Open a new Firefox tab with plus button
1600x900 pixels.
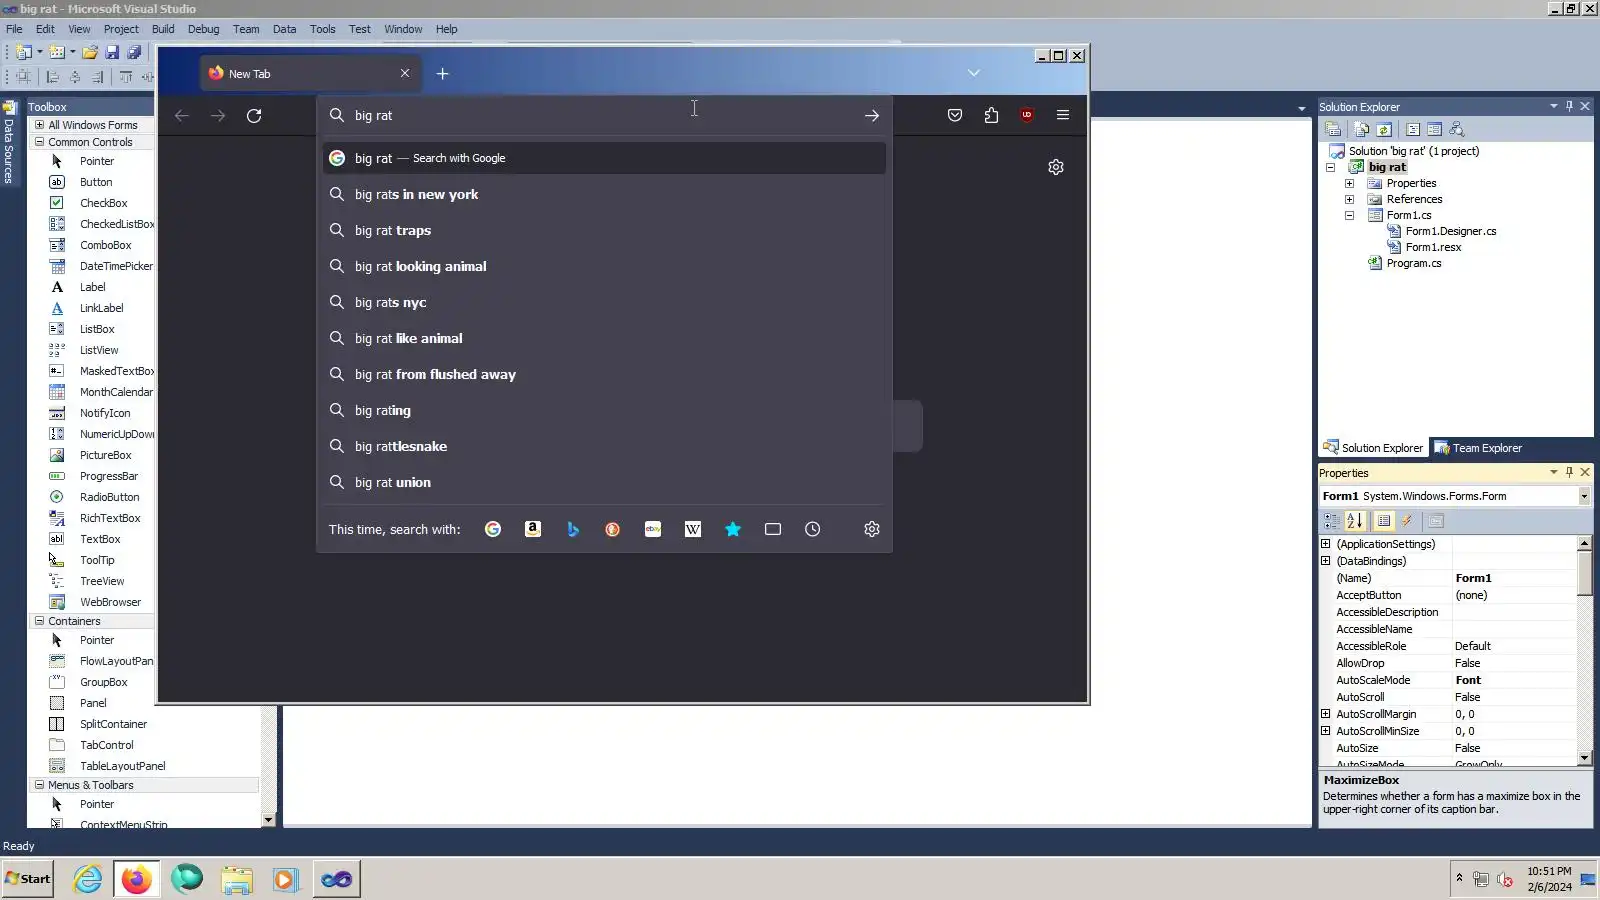pyautogui.click(x=442, y=74)
